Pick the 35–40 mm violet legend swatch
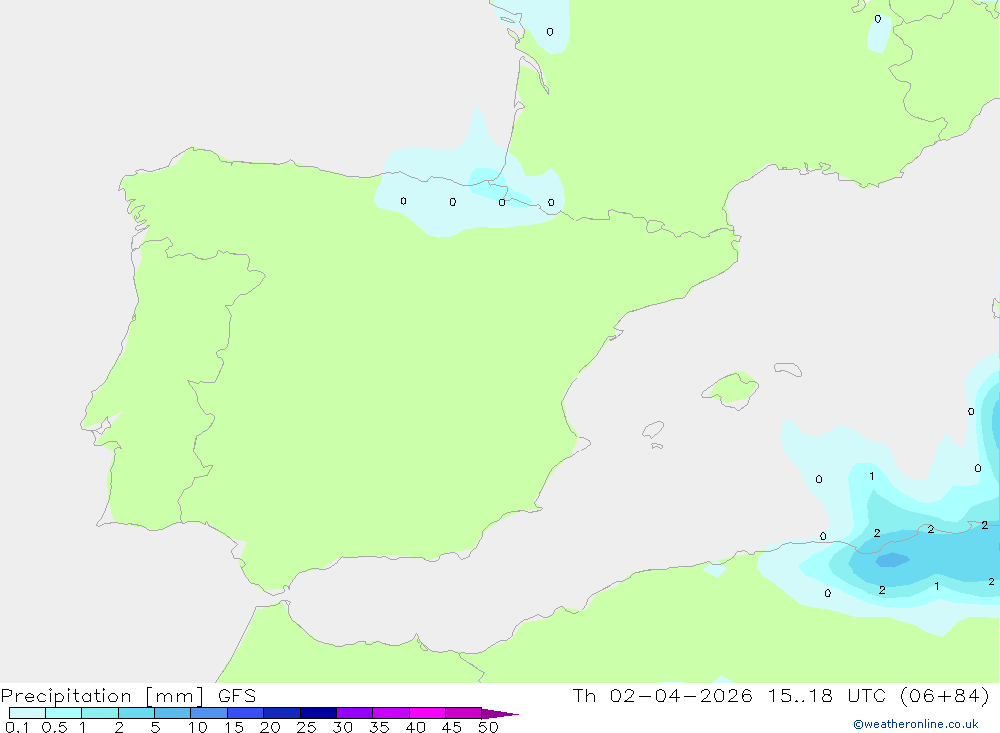Screen dimensions: 1000x733 [x=390, y=713]
